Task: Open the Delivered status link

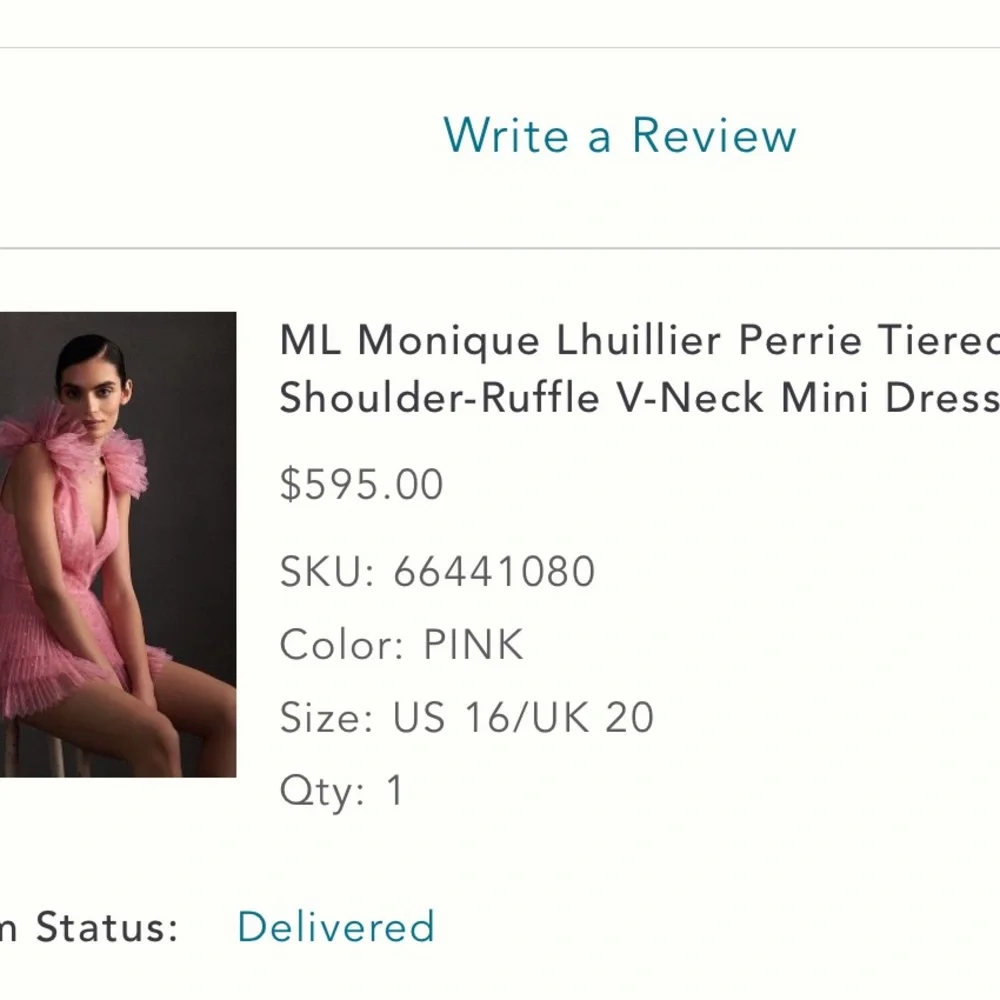Action: pyautogui.click(x=335, y=926)
